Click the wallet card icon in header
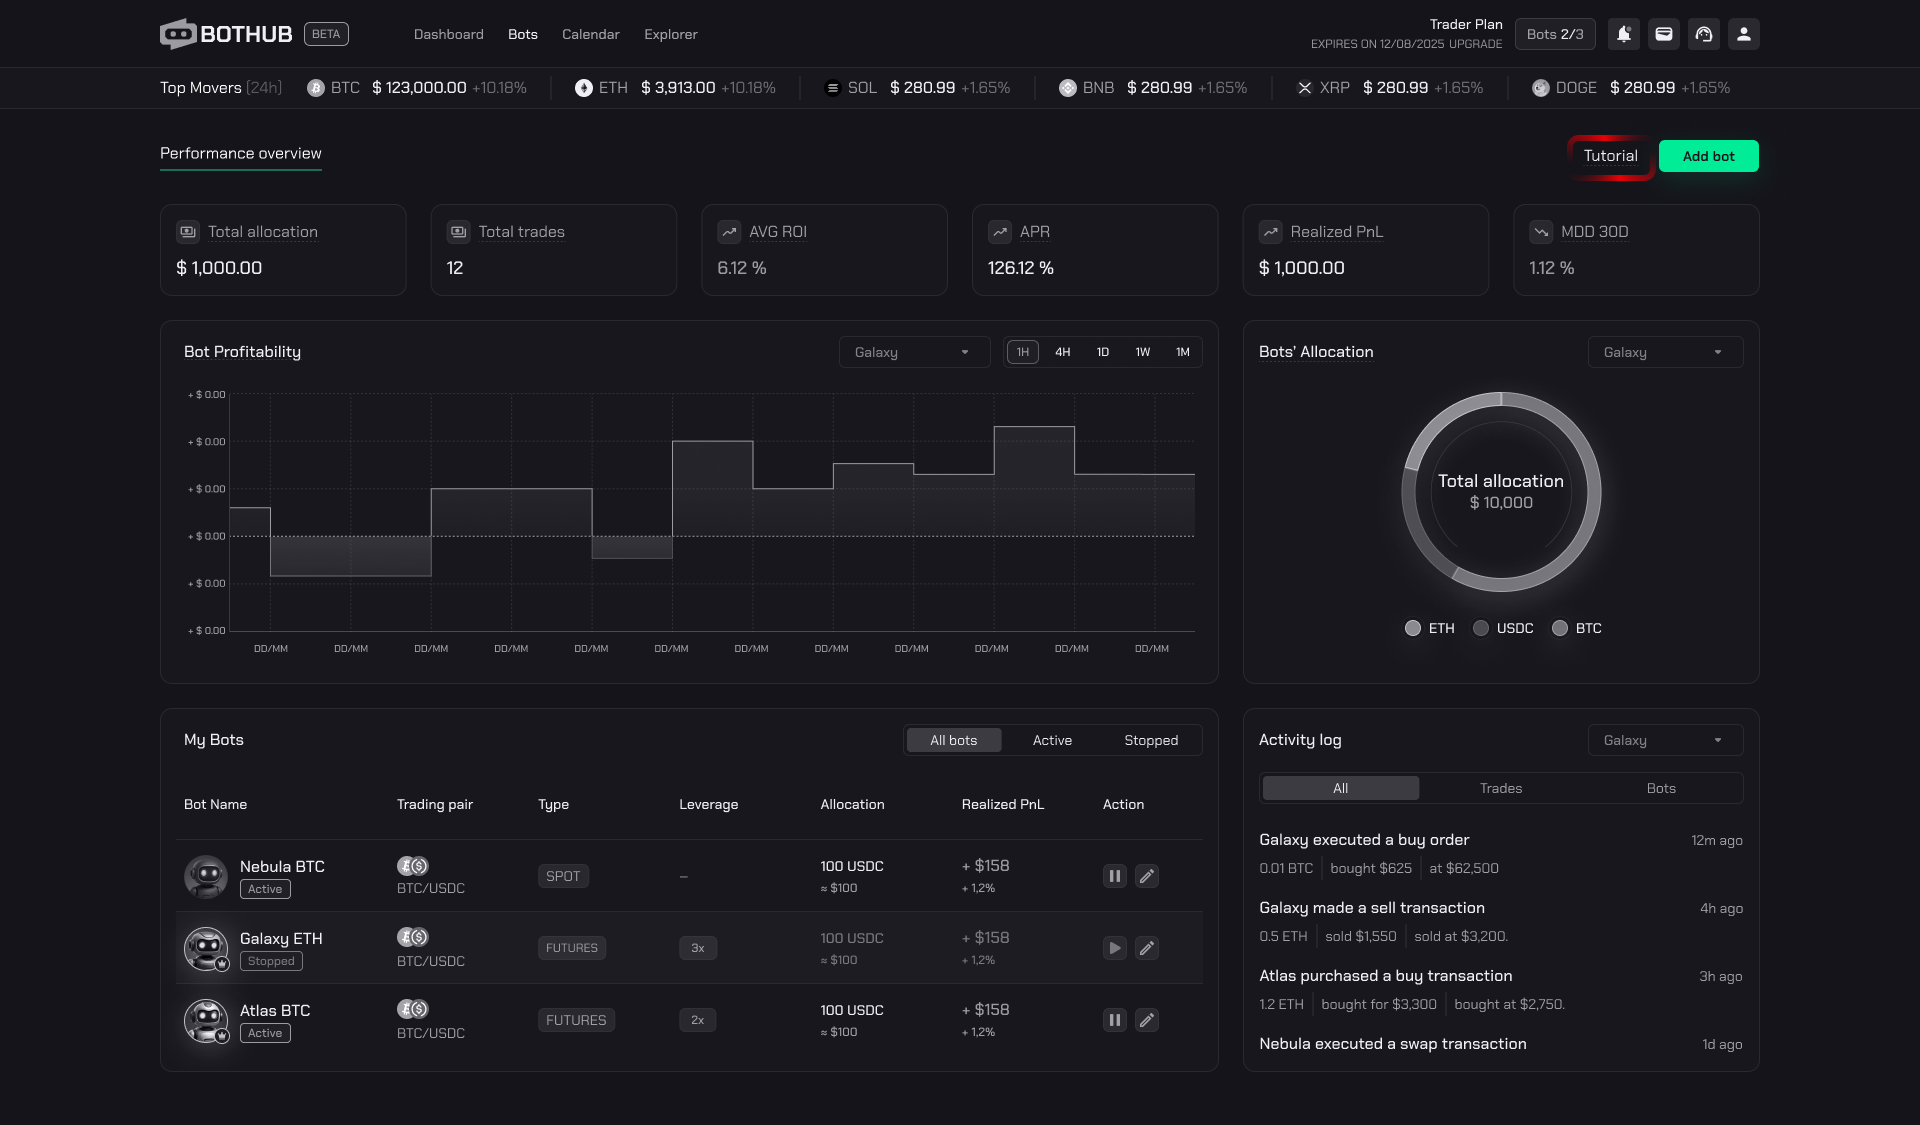This screenshot has width=1920, height=1125. tap(1664, 34)
